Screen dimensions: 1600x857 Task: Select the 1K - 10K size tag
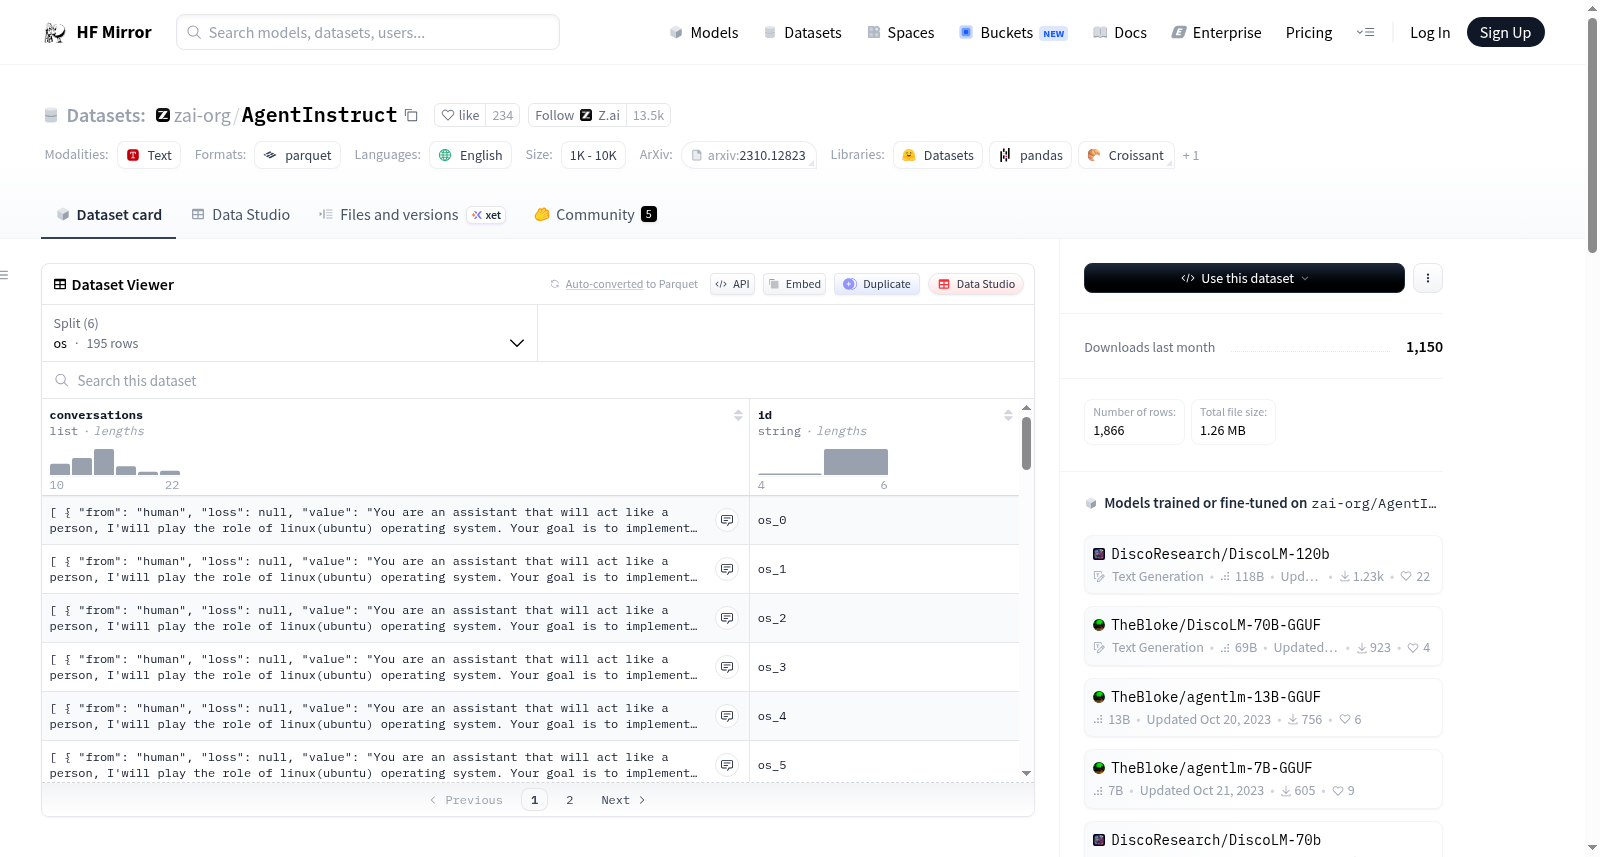click(593, 155)
